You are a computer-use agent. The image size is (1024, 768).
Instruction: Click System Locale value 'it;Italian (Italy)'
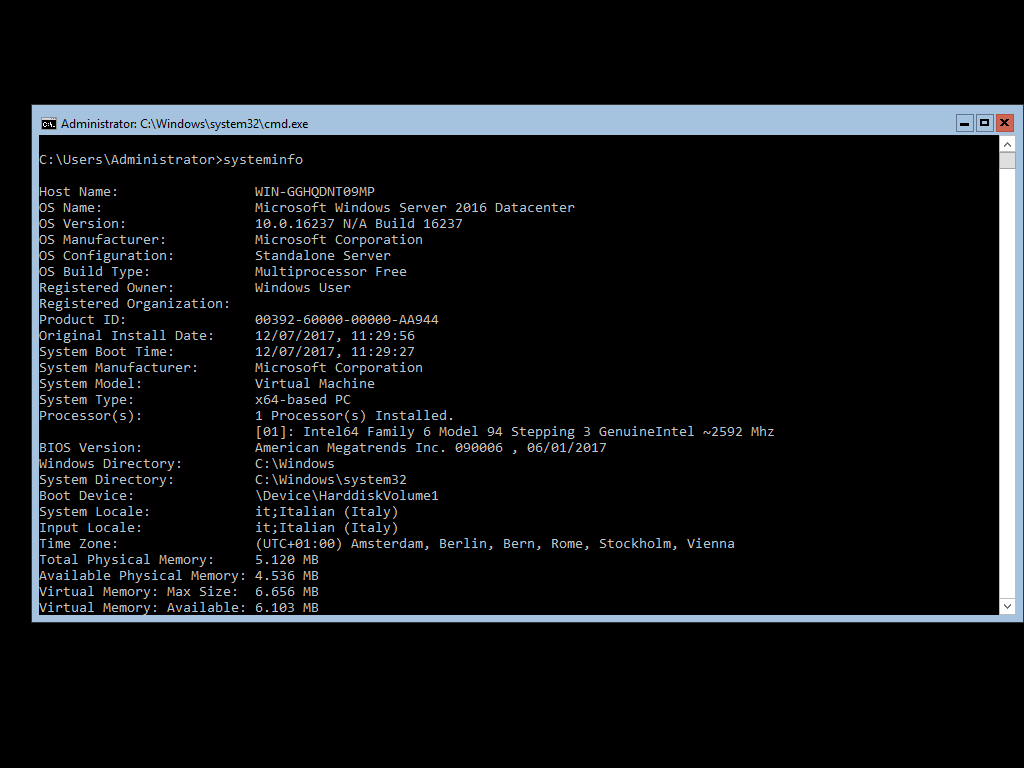tap(327, 512)
